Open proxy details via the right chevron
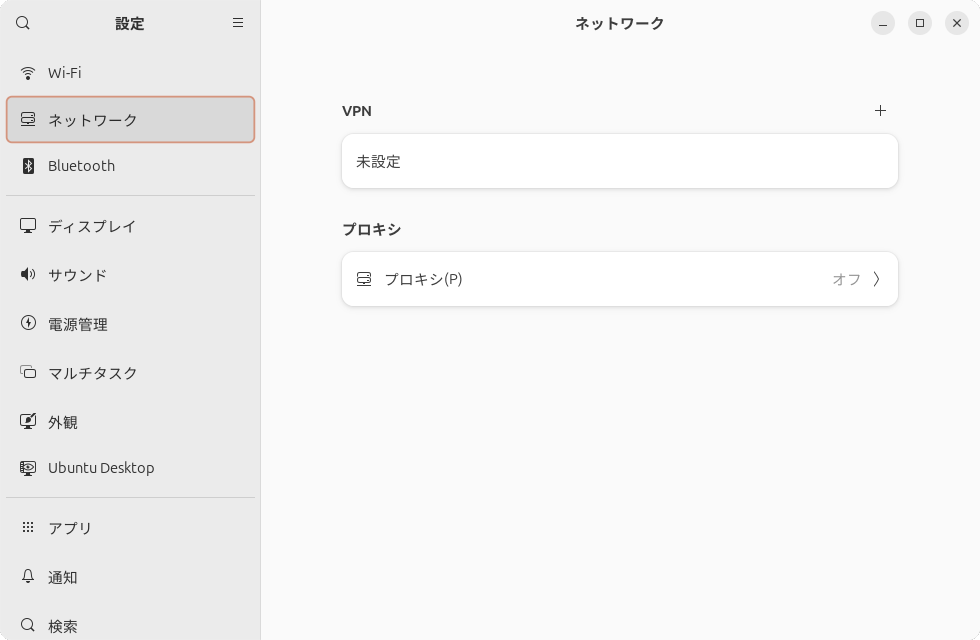This screenshot has height=640, width=980. pos(877,279)
